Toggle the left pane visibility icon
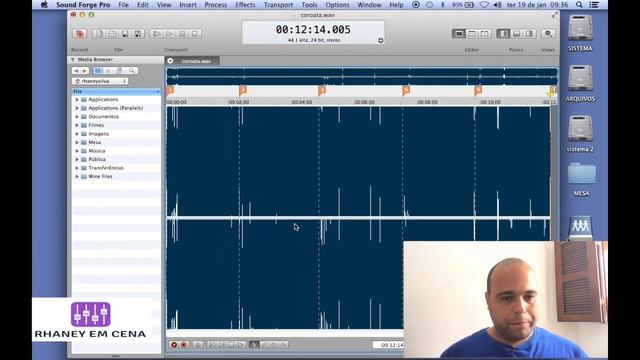This screenshot has width=640, height=360. pos(503,33)
